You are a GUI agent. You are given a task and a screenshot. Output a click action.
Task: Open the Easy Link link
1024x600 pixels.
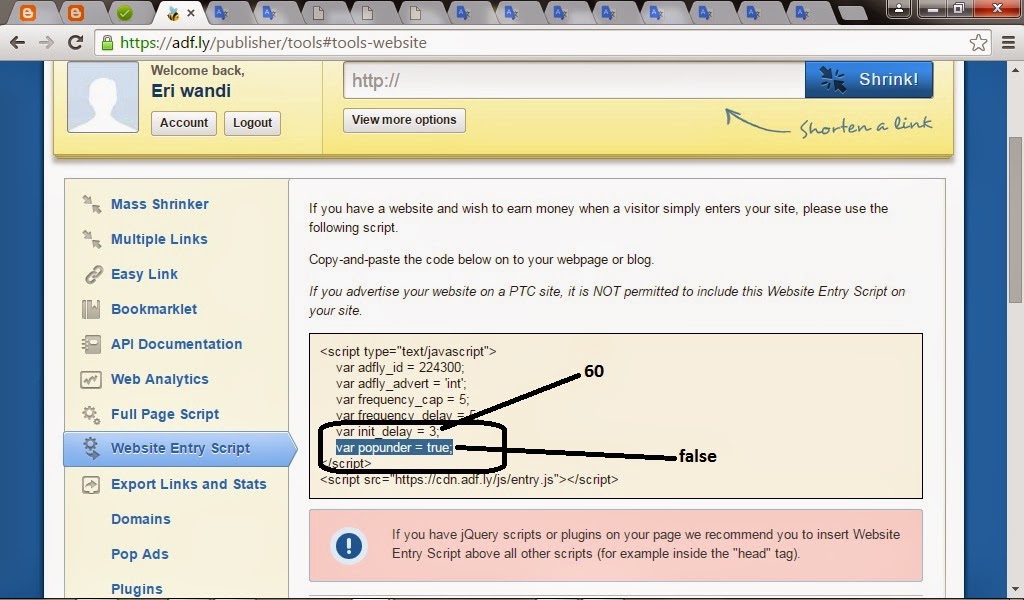point(144,274)
